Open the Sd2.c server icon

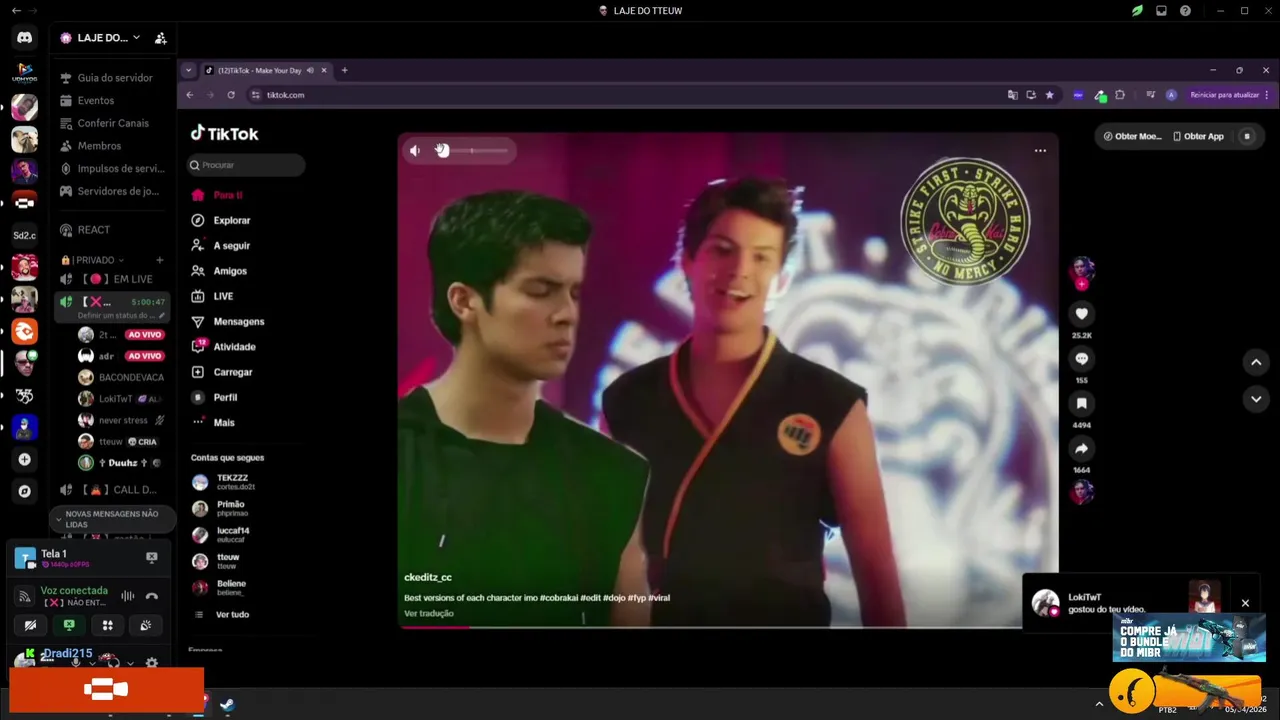pyautogui.click(x=25, y=235)
